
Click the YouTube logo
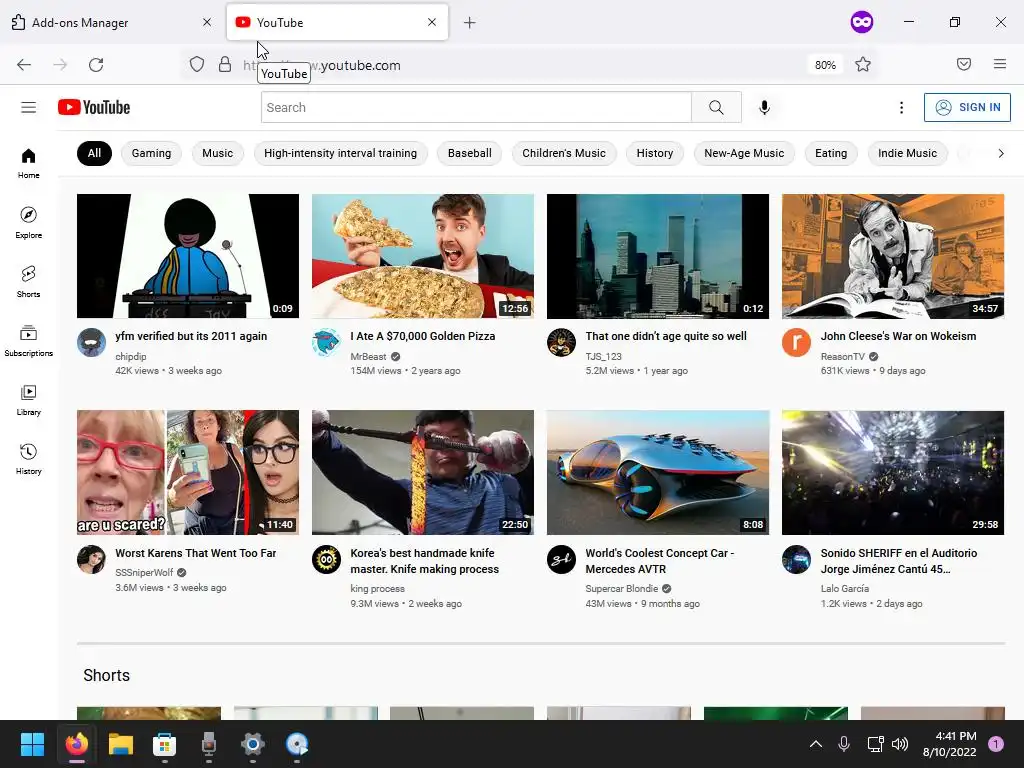click(93, 107)
